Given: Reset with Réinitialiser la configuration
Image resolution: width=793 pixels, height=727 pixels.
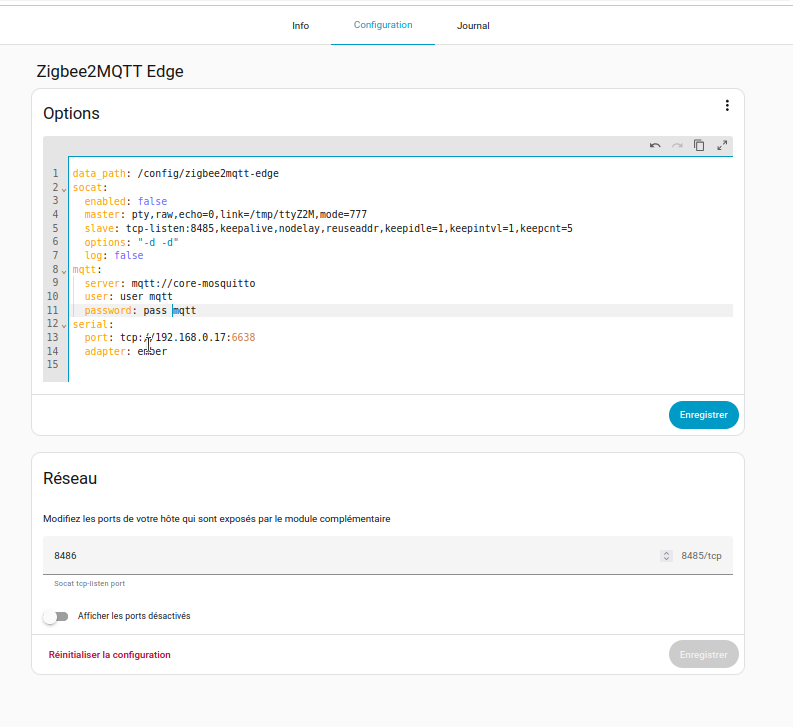Looking at the screenshot, I should tap(109, 655).
